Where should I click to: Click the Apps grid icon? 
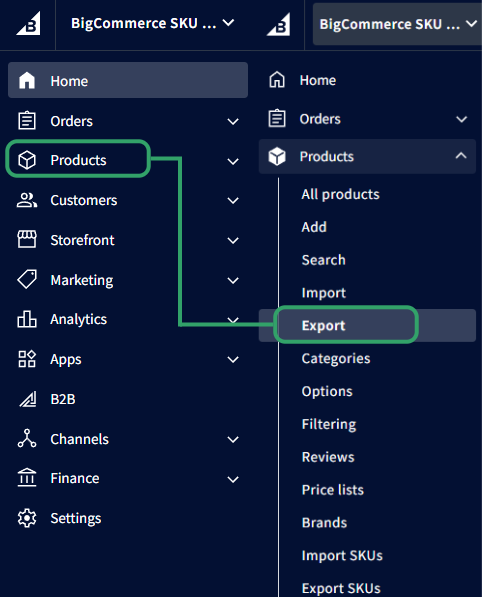tap(27, 359)
